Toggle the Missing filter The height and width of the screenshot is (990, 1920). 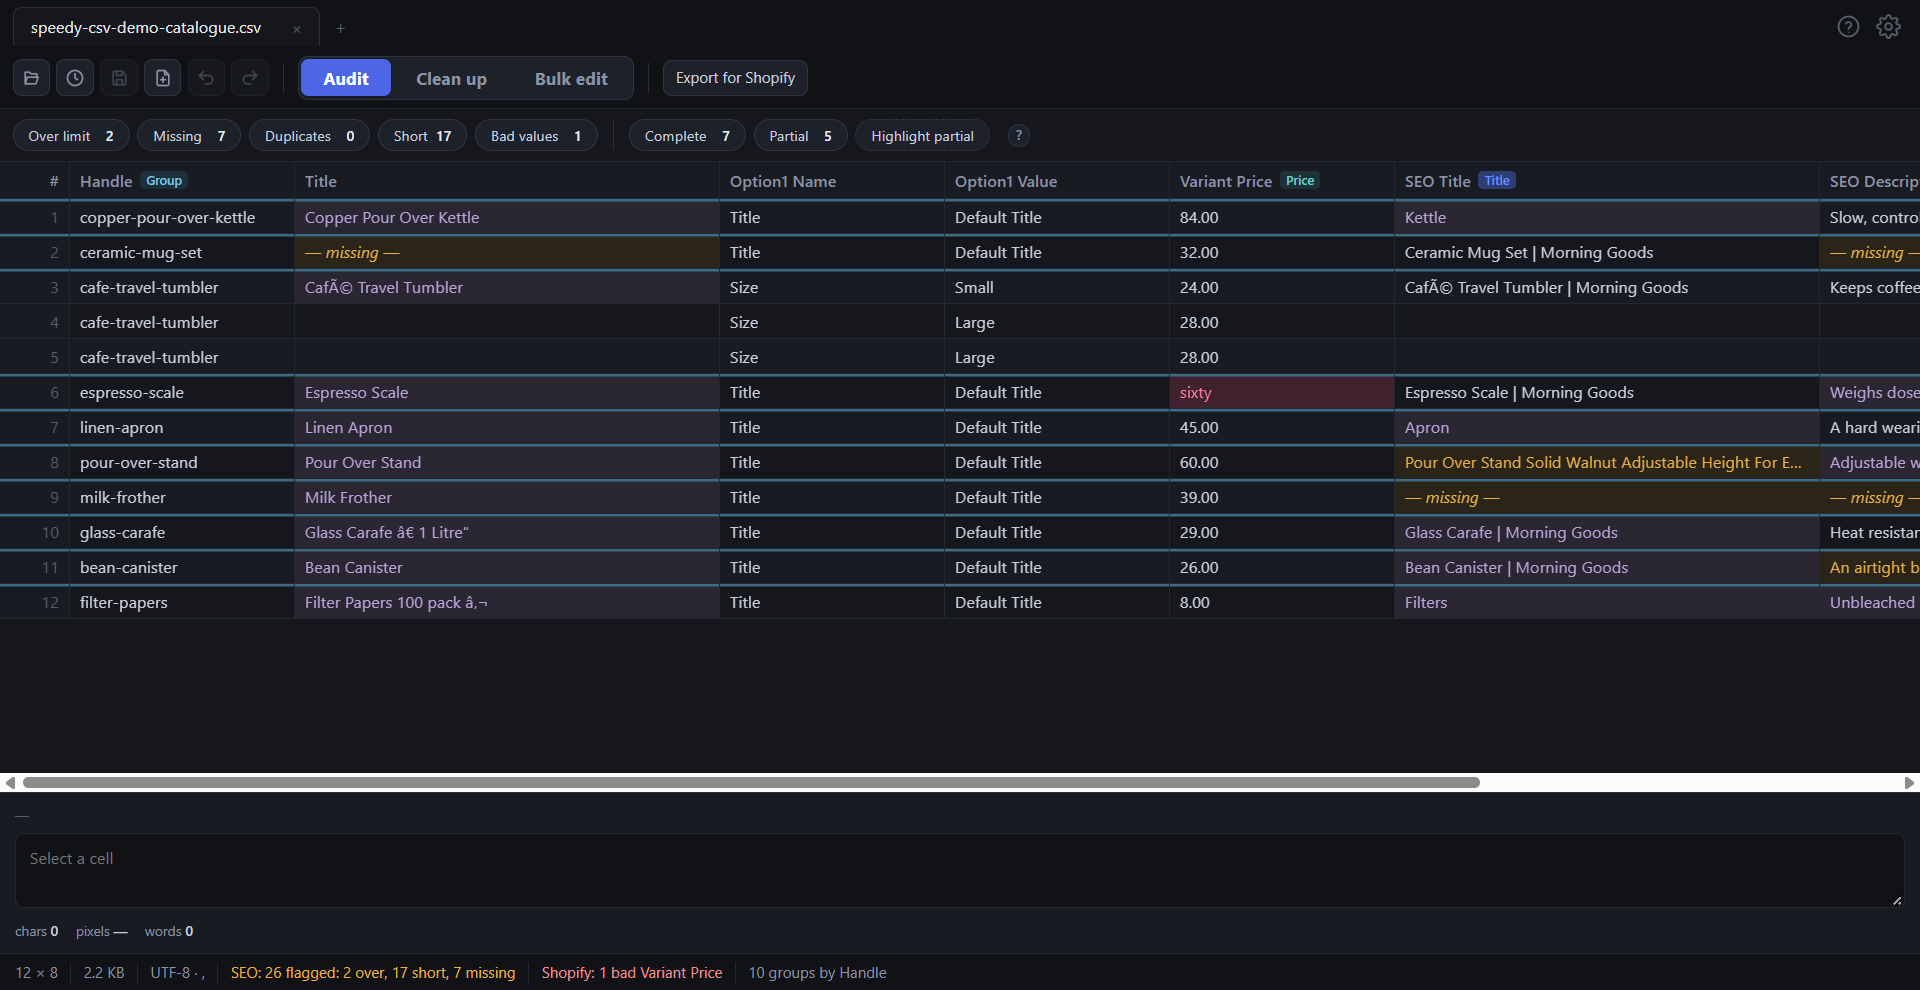(x=189, y=136)
